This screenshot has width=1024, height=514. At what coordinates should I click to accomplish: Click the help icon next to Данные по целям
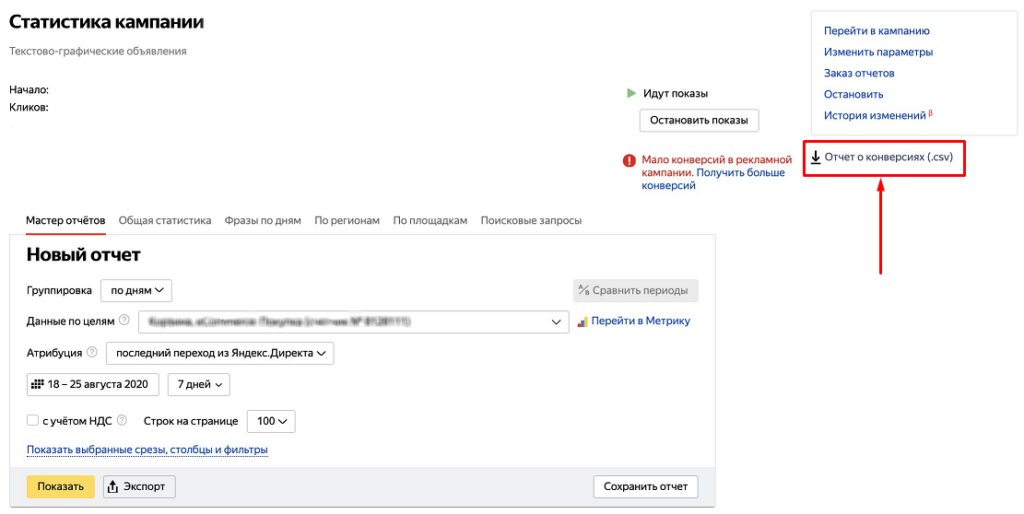pyautogui.click(x=124, y=321)
